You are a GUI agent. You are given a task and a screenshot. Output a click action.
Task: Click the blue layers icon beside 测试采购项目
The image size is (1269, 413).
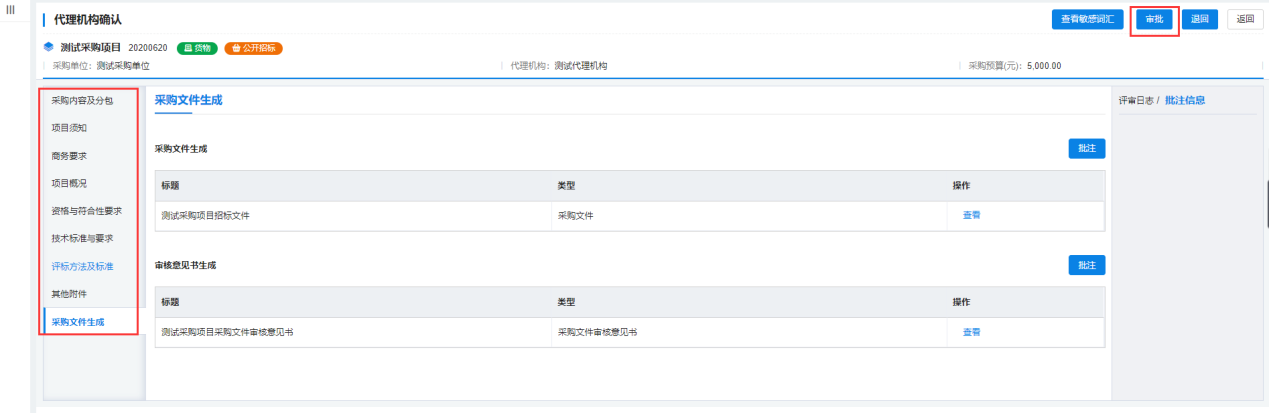click(x=48, y=47)
